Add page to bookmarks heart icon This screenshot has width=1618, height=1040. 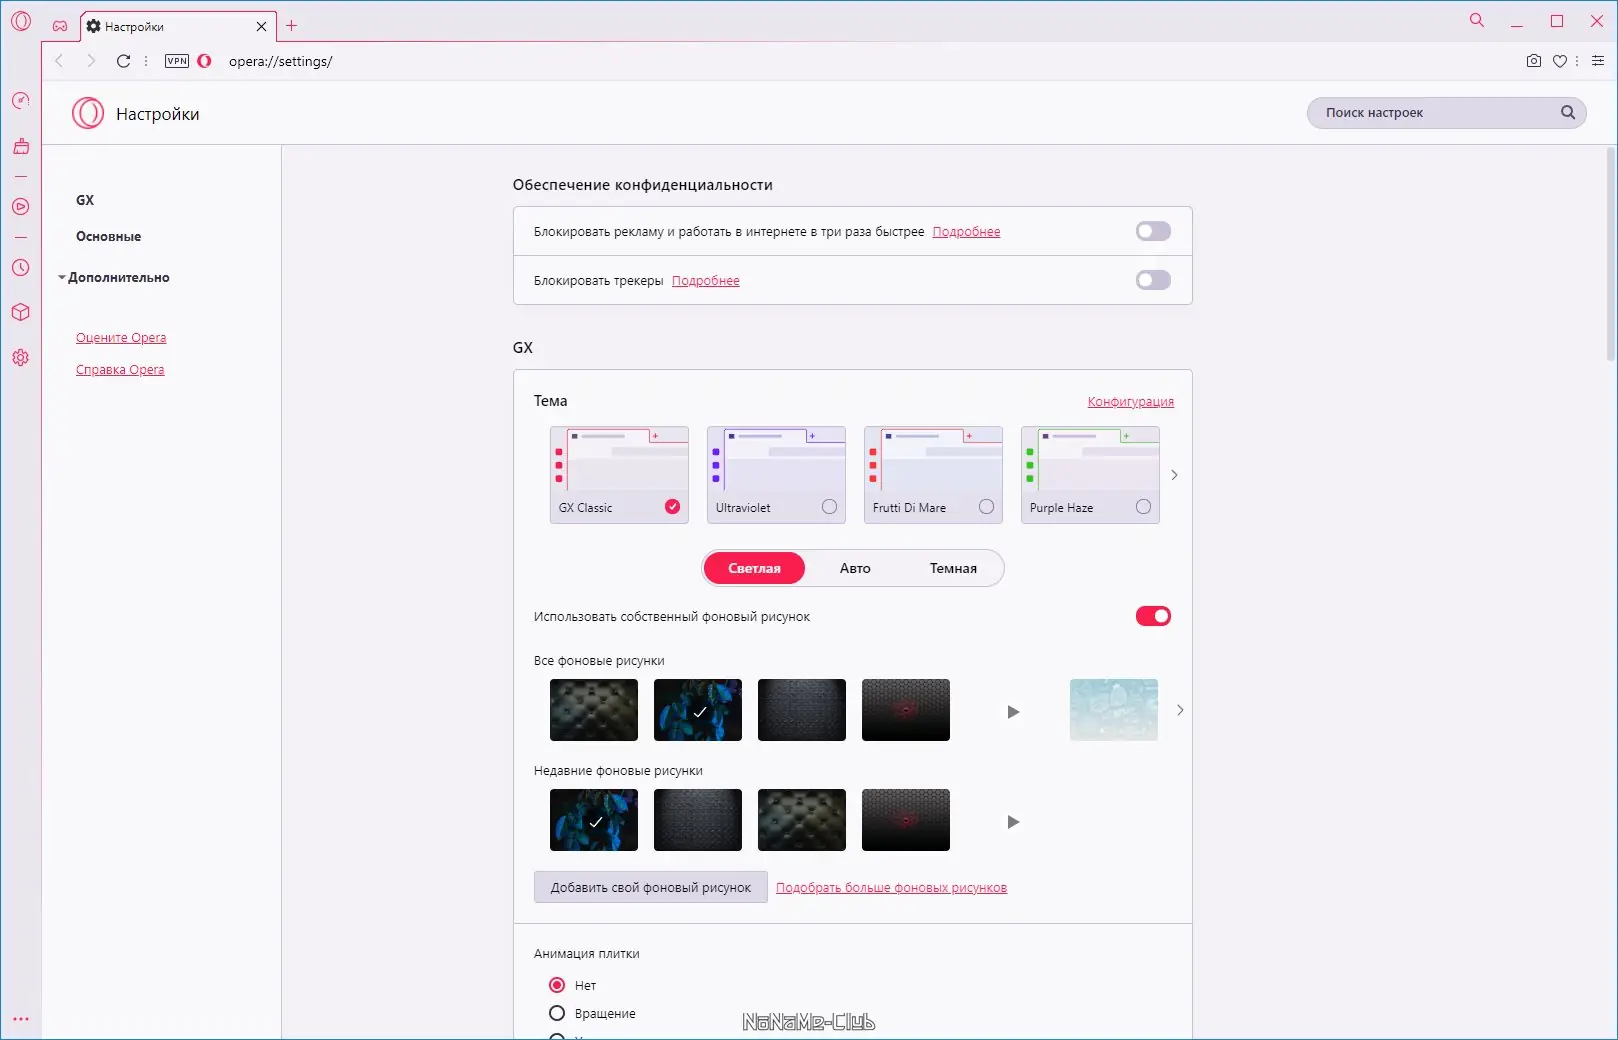(1559, 61)
